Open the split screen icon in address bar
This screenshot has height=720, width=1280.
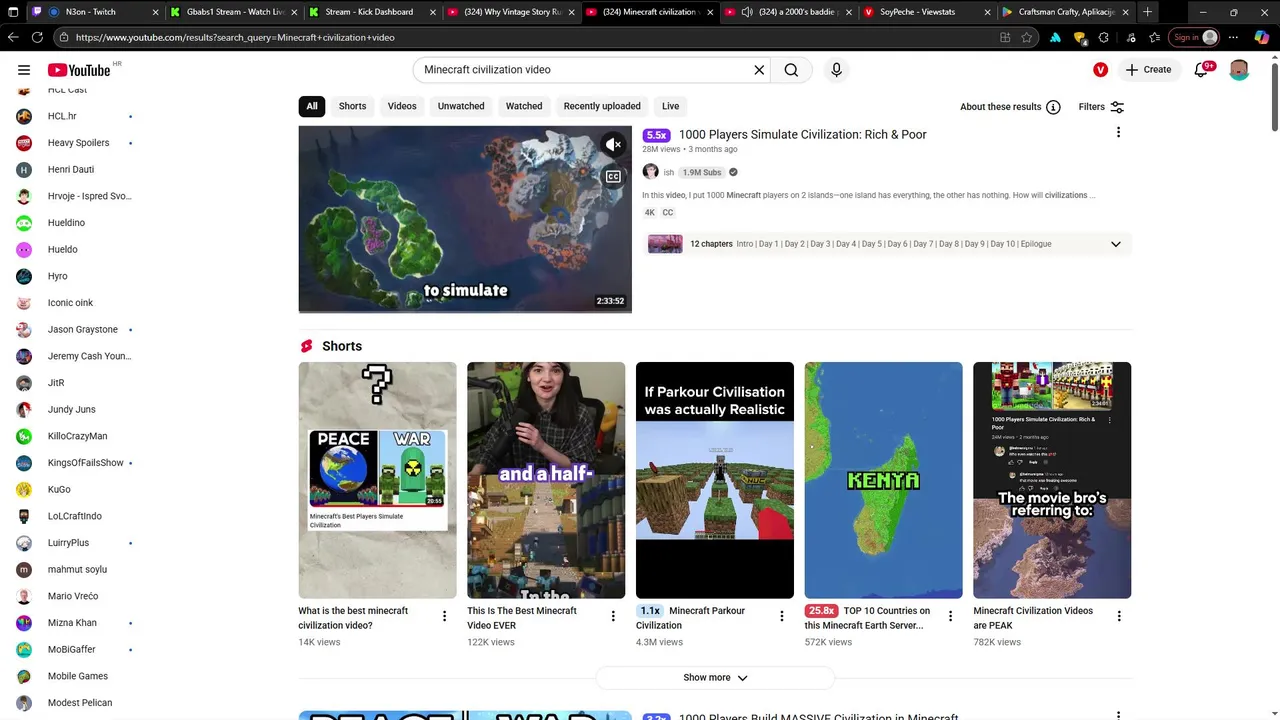(x=1005, y=37)
